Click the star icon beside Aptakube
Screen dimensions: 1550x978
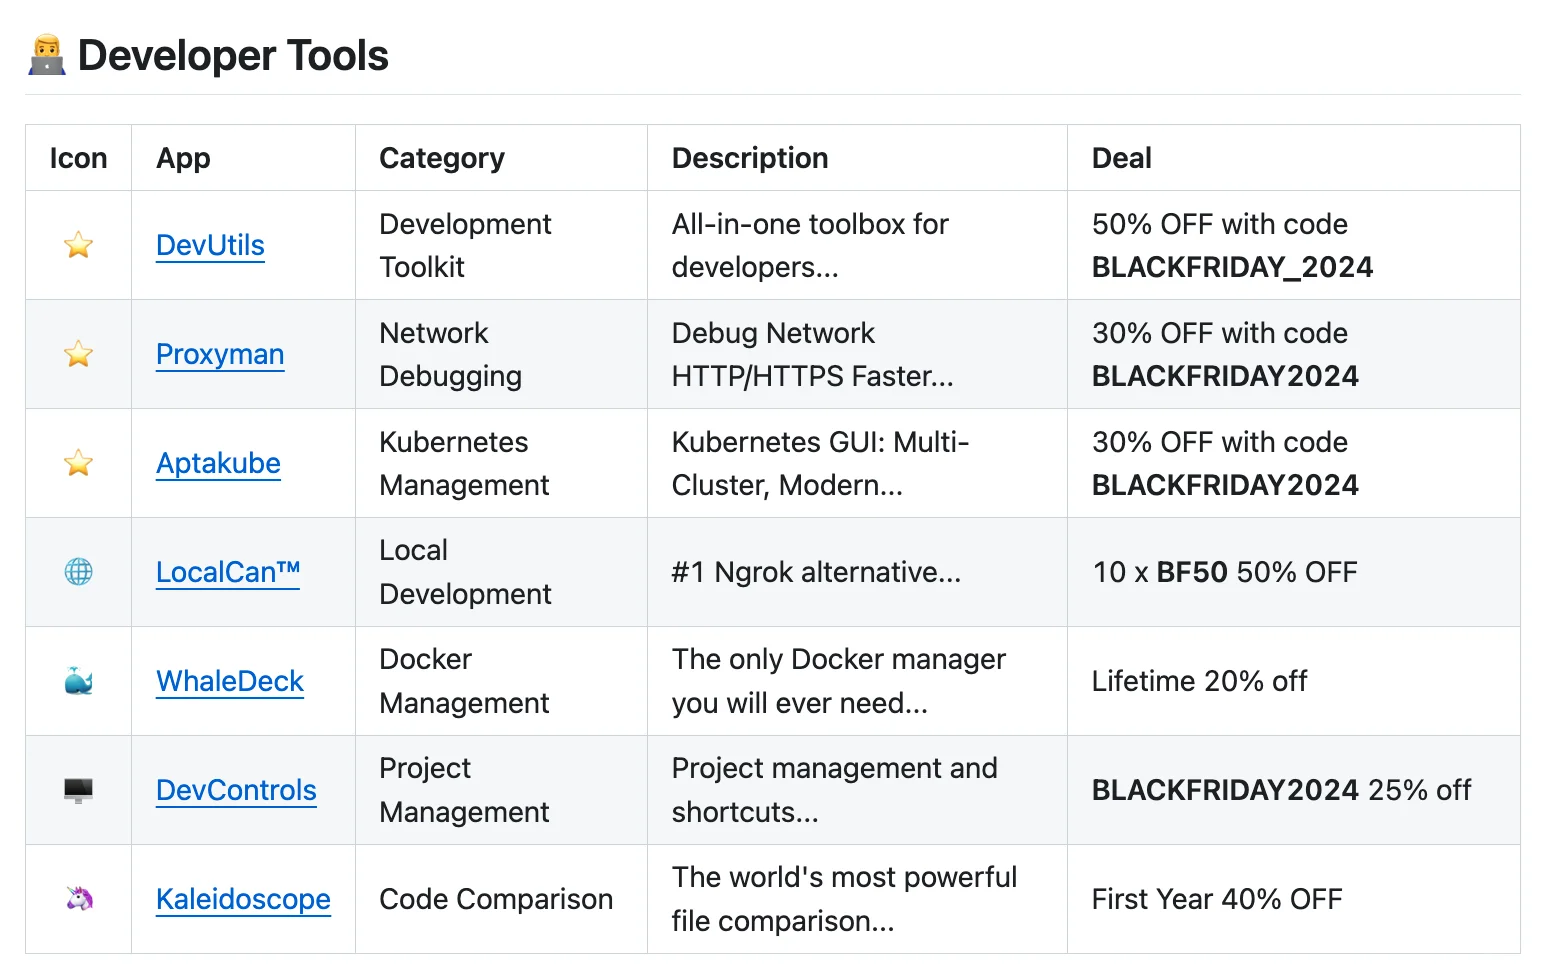pos(78,463)
